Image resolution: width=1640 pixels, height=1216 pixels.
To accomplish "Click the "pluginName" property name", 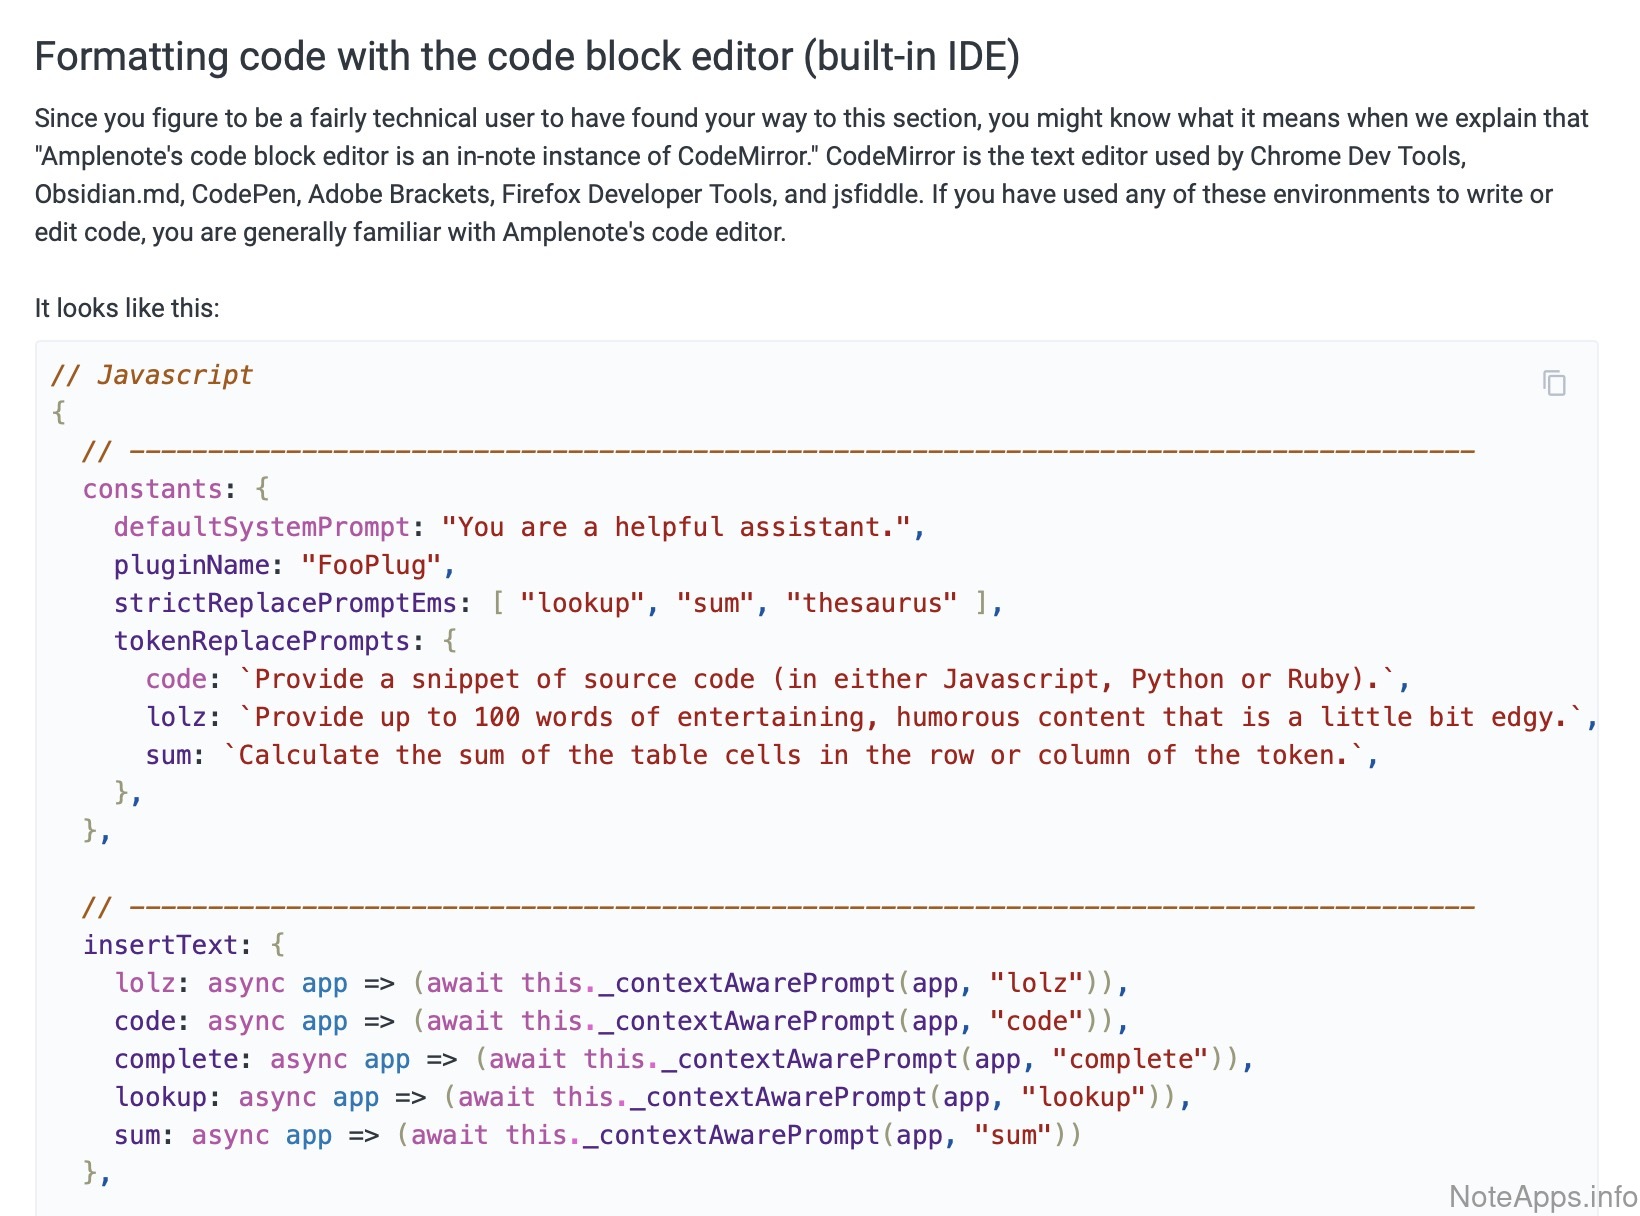I will (x=191, y=565).
